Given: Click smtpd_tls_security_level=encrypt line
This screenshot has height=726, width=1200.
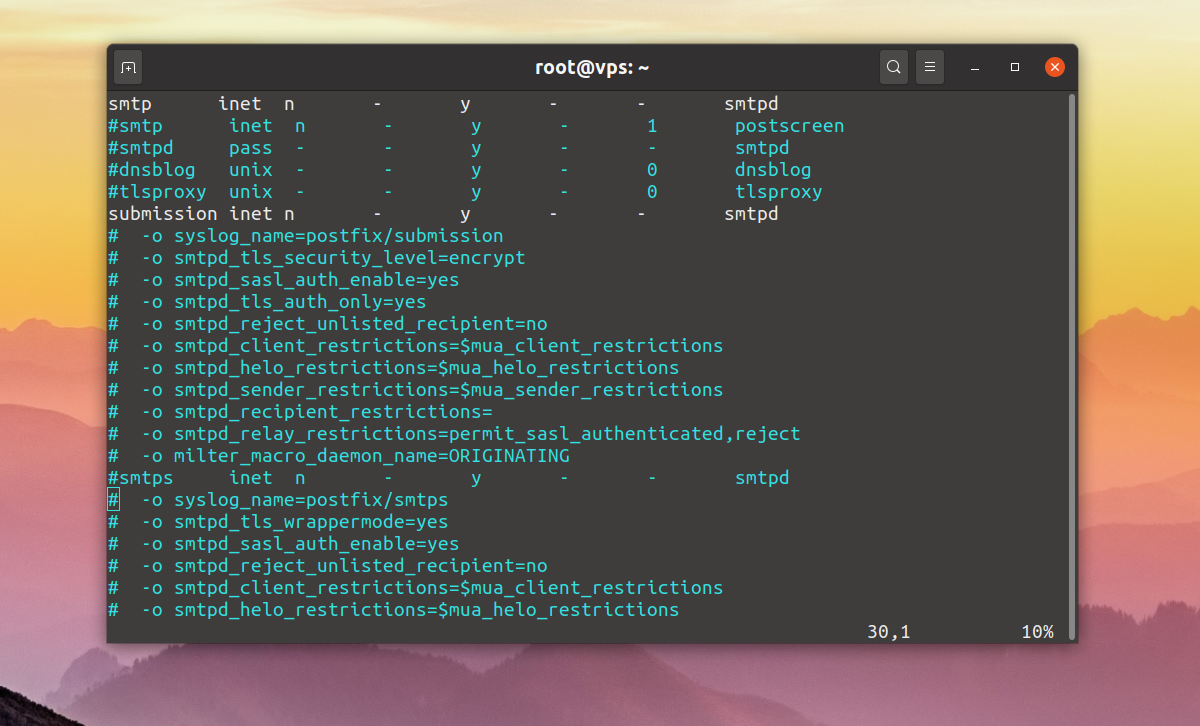Looking at the screenshot, I should click(317, 258).
